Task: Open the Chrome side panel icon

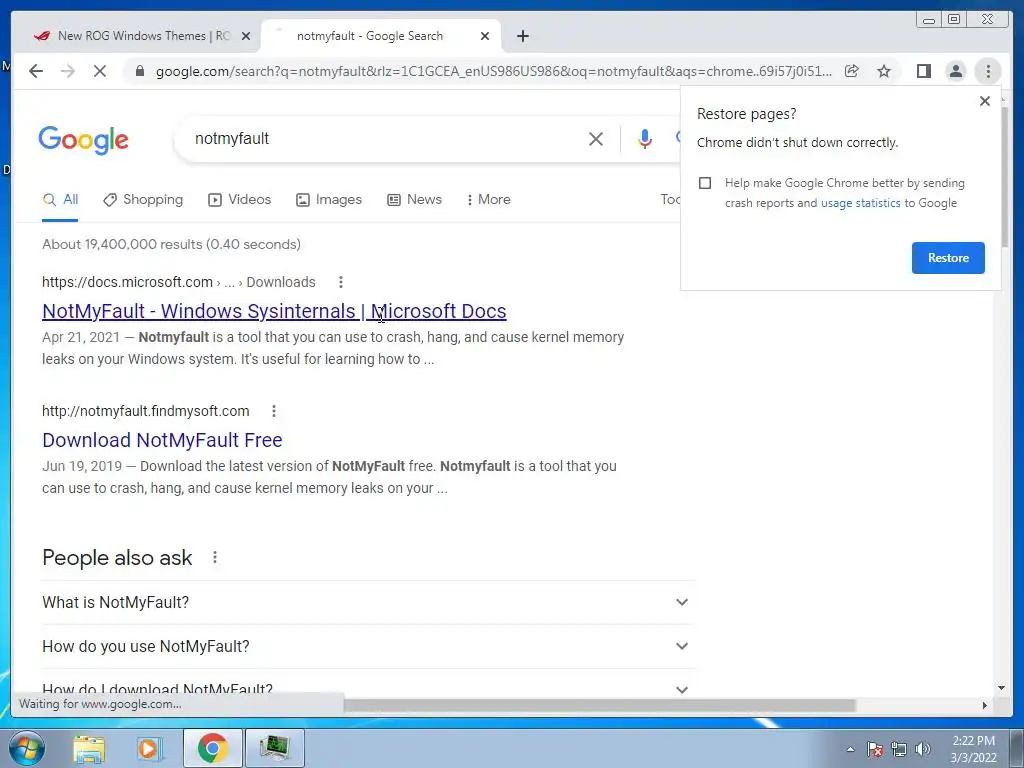Action: tap(923, 71)
